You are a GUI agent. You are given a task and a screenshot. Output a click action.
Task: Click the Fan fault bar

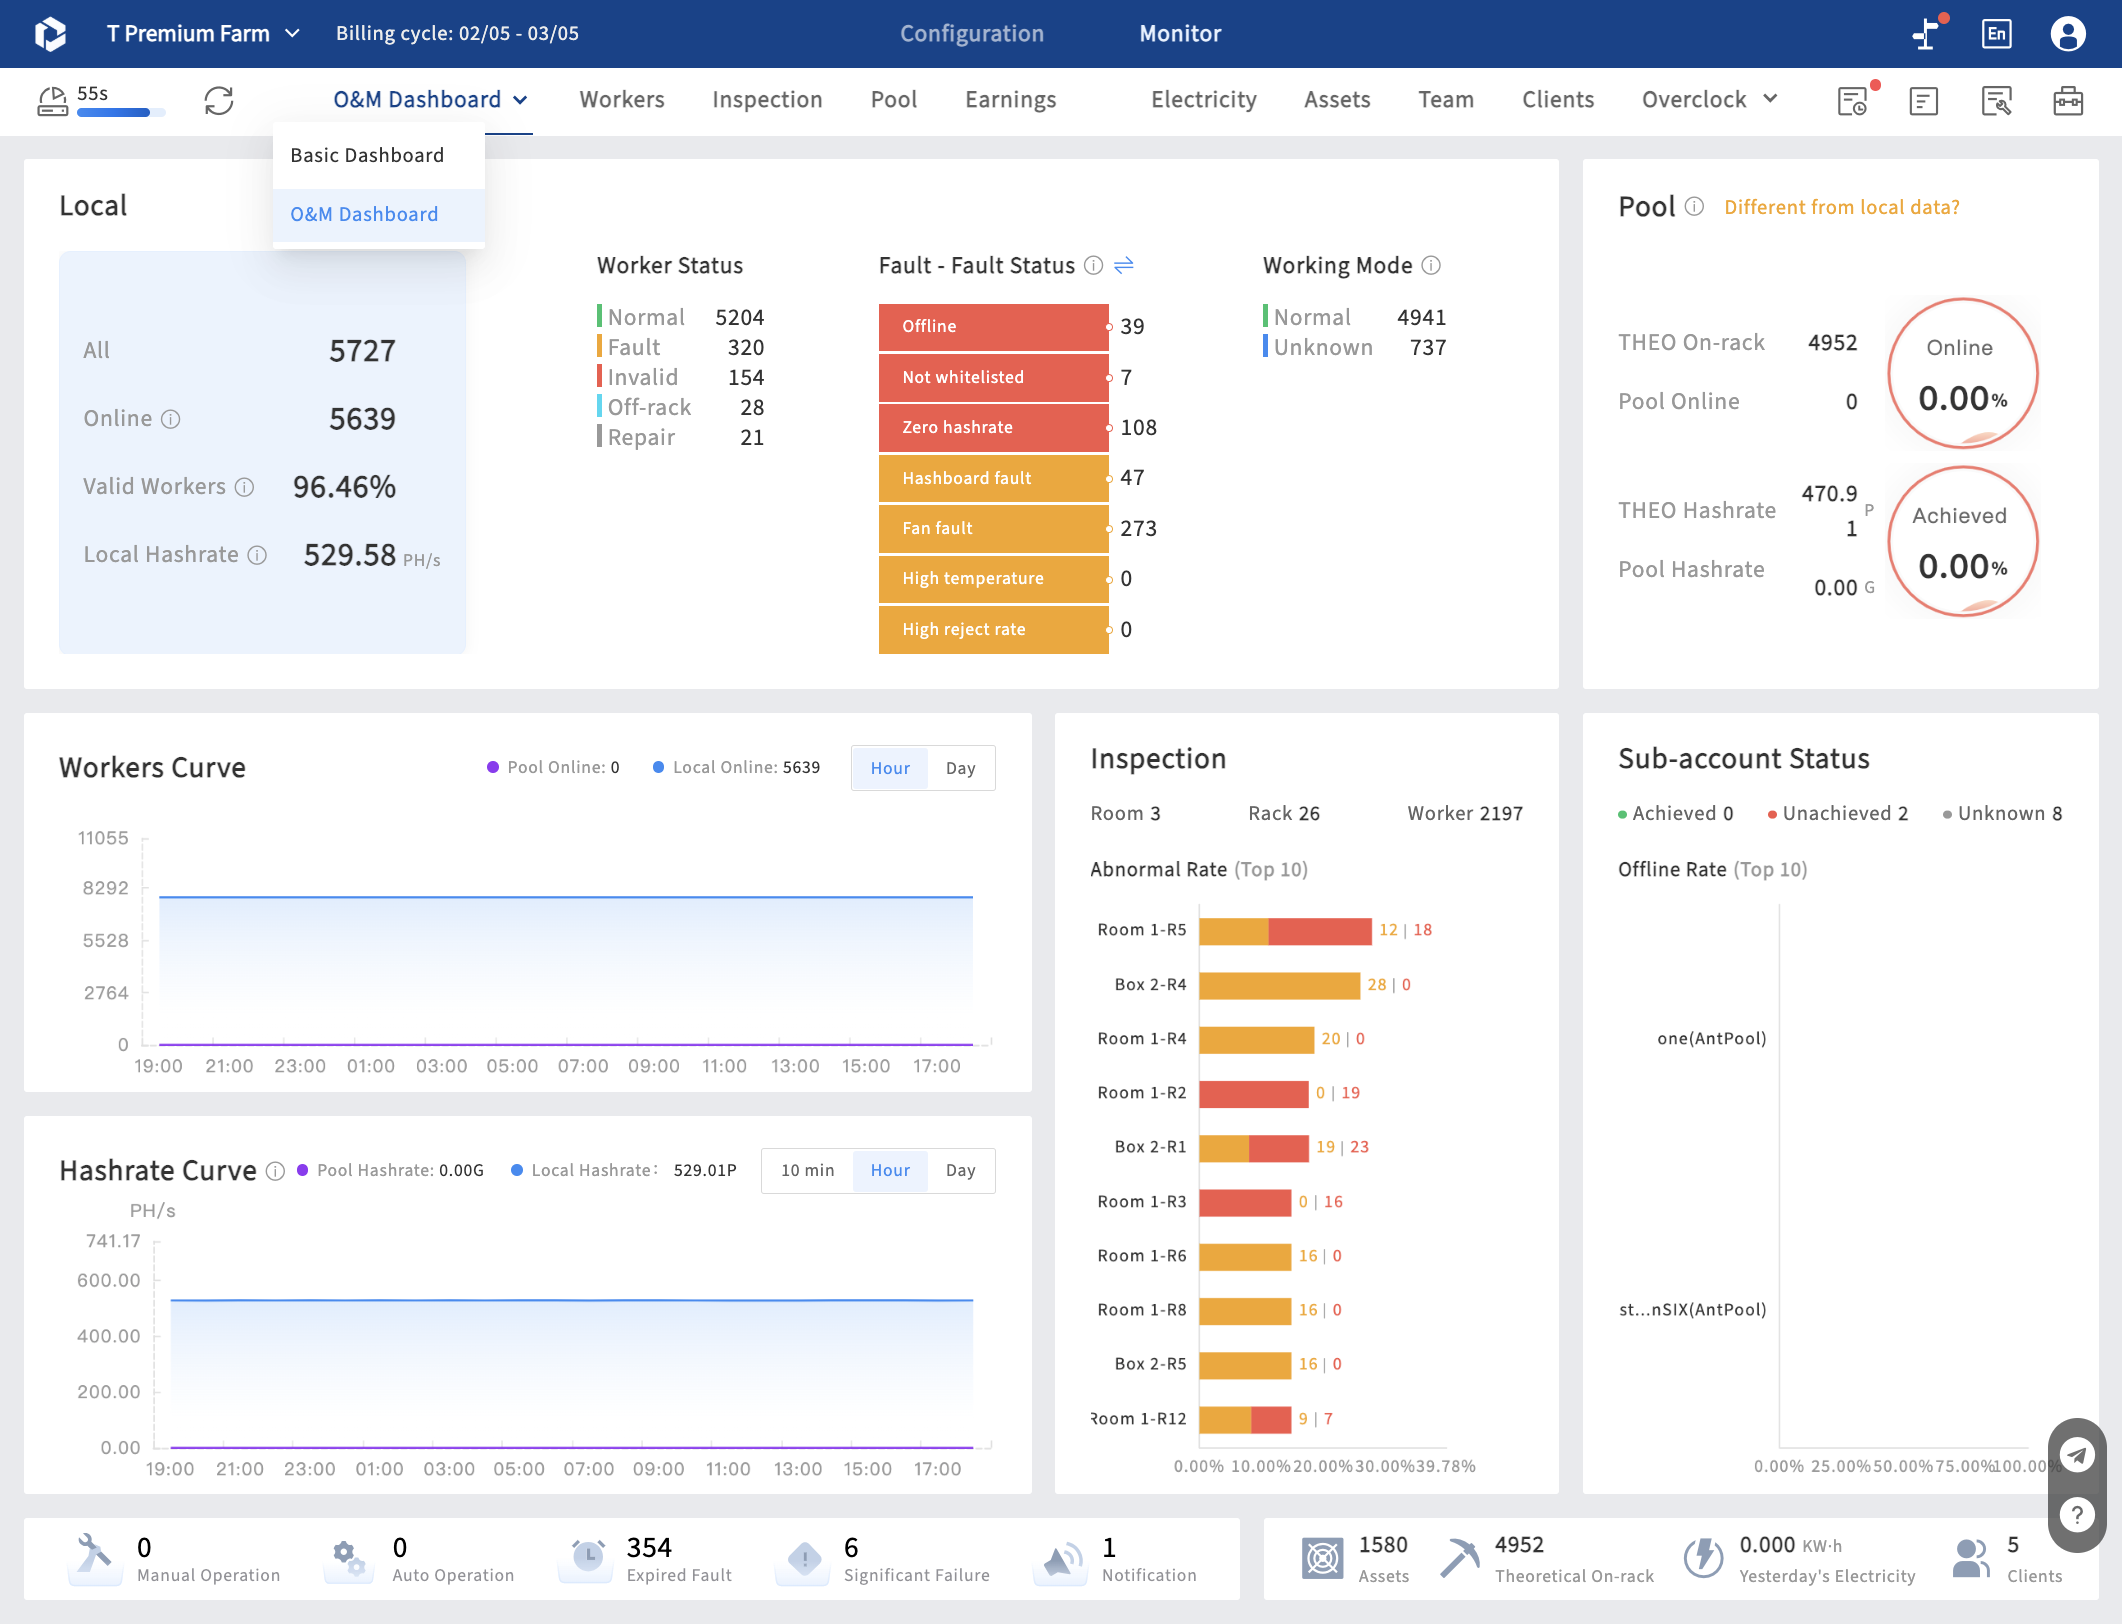click(x=993, y=528)
